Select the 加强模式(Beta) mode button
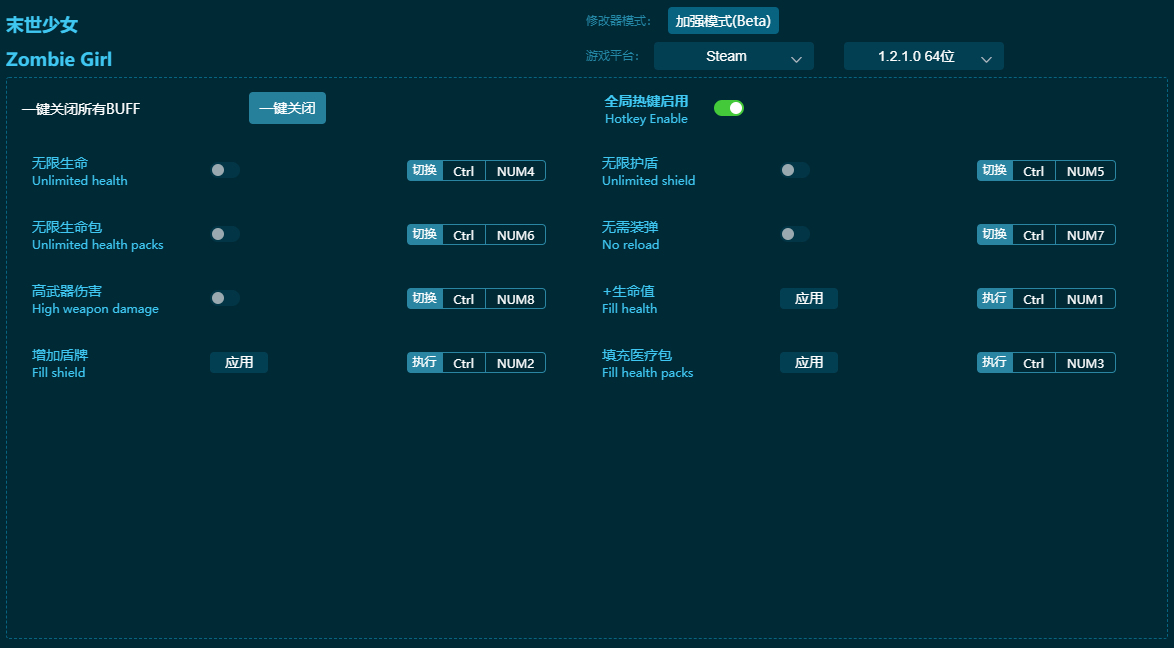 coord(723,21)
